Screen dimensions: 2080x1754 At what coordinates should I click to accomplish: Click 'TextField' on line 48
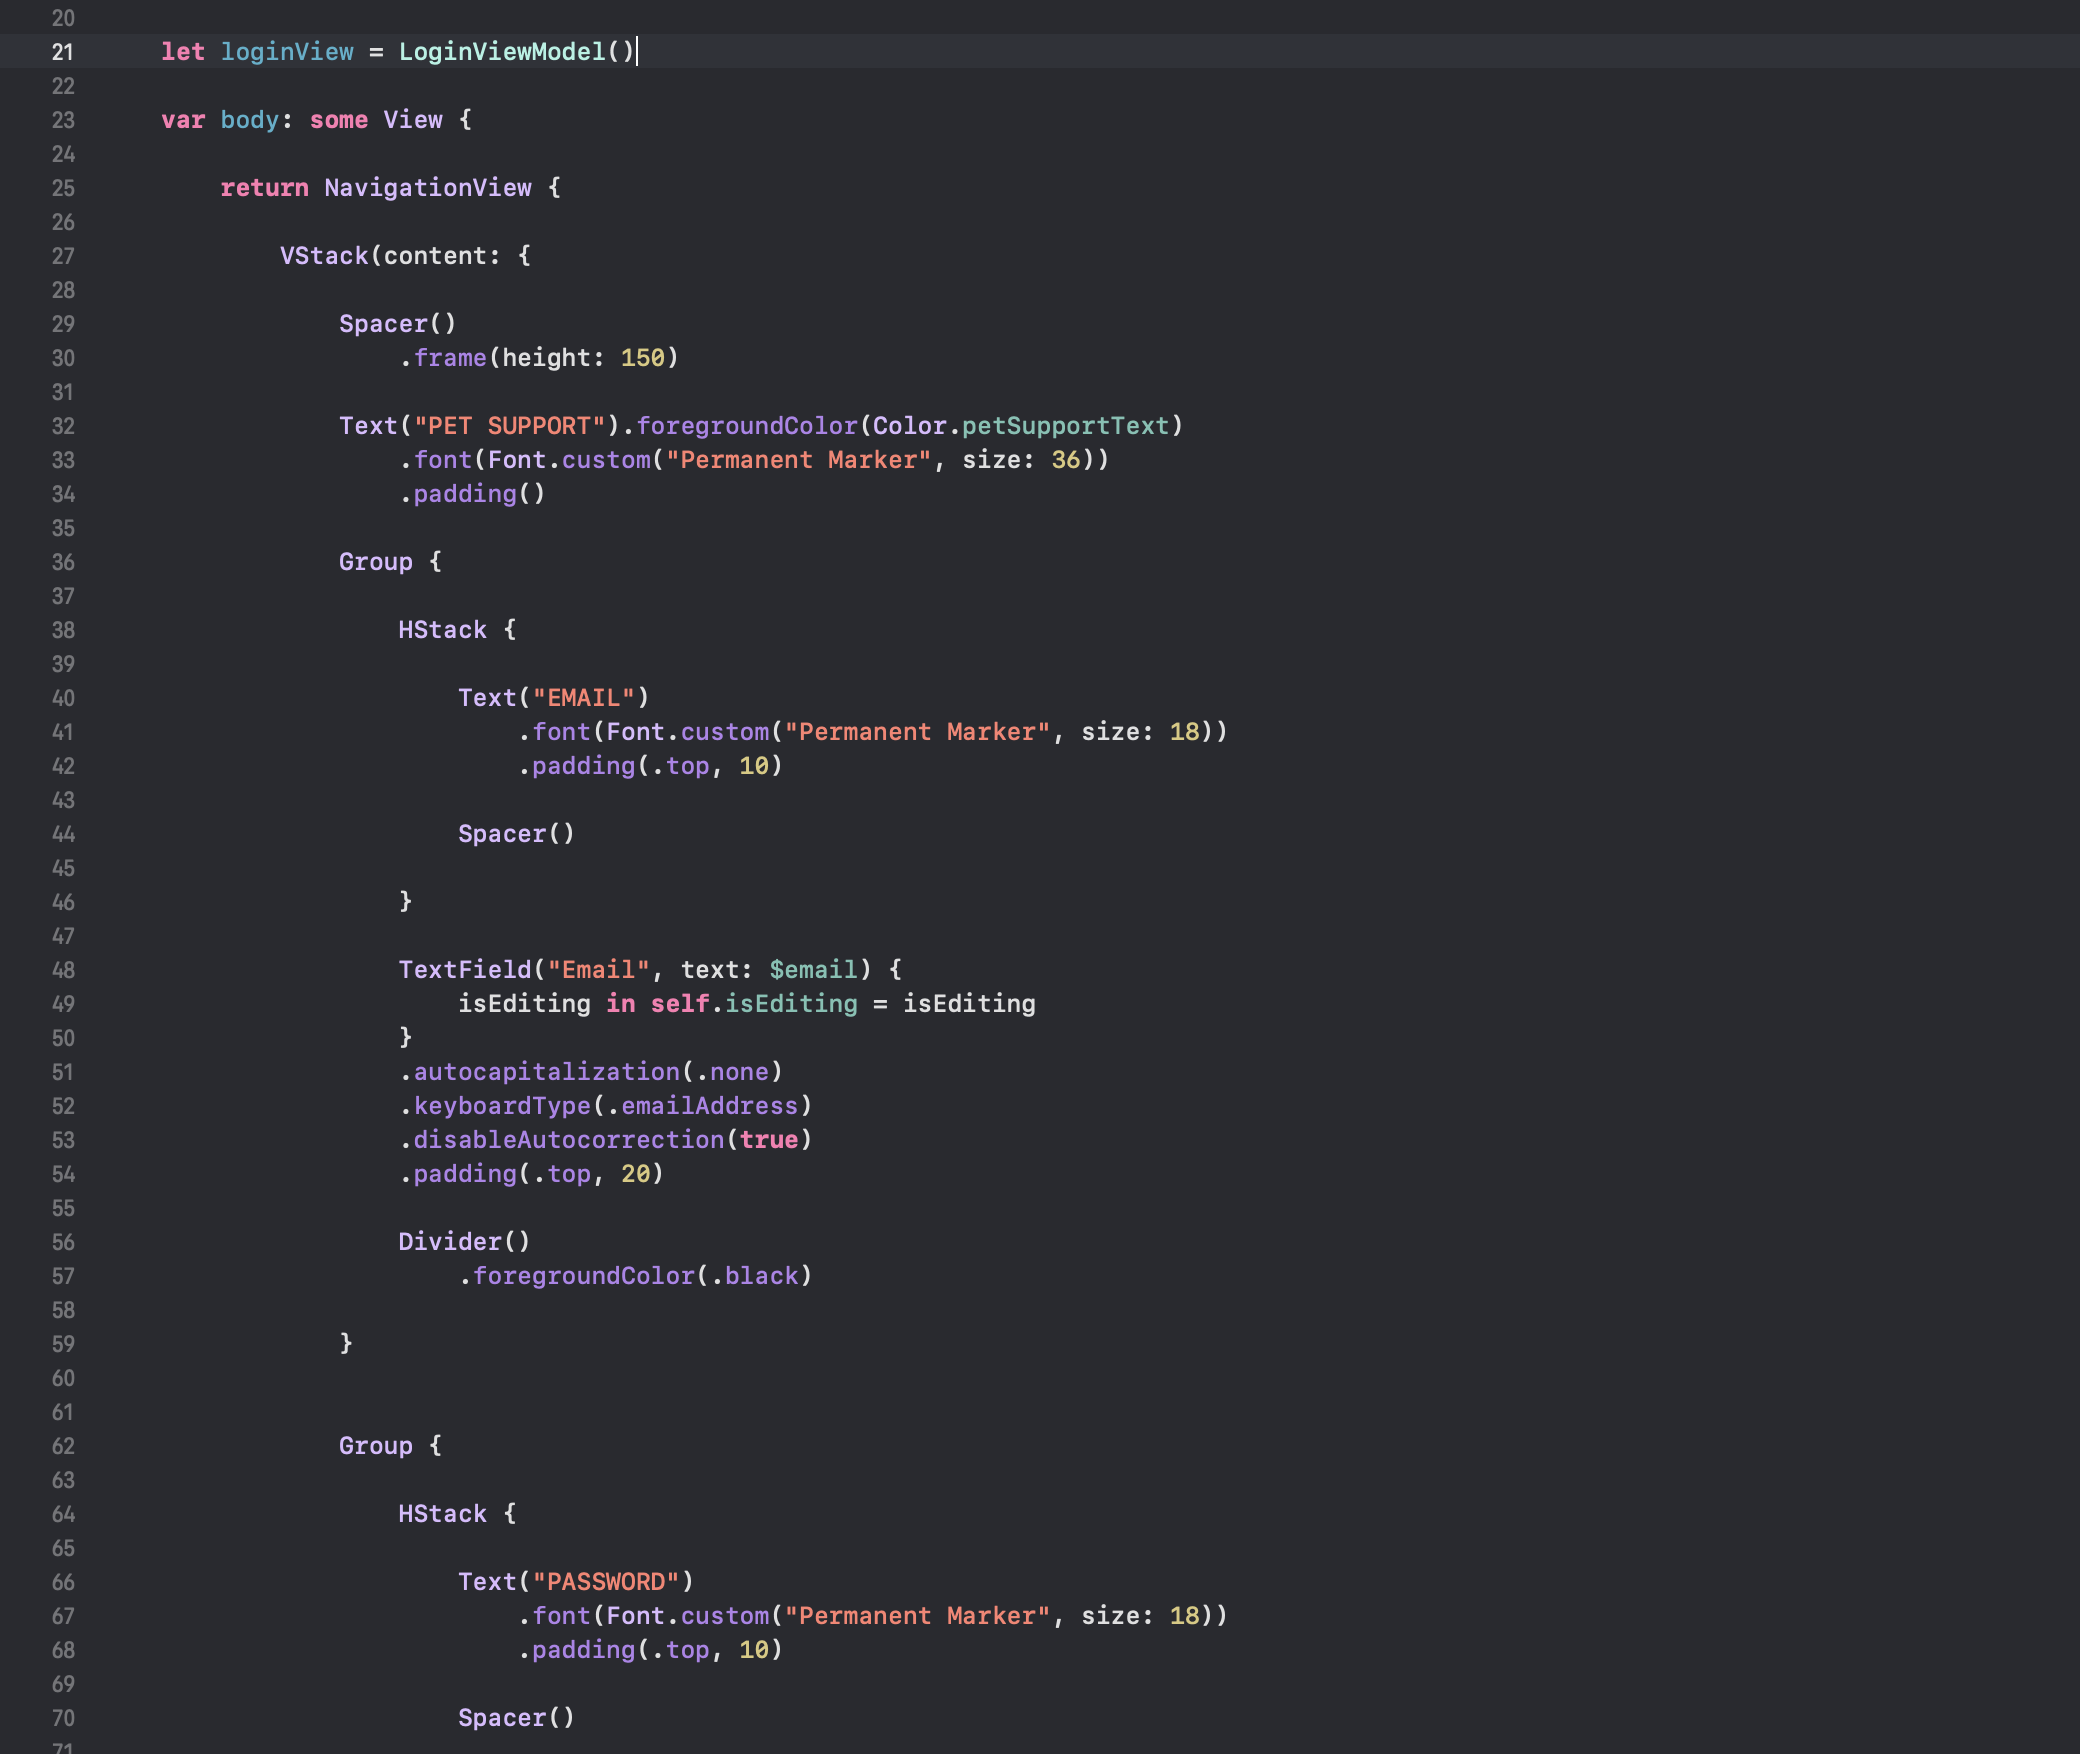tap(465, 970)
